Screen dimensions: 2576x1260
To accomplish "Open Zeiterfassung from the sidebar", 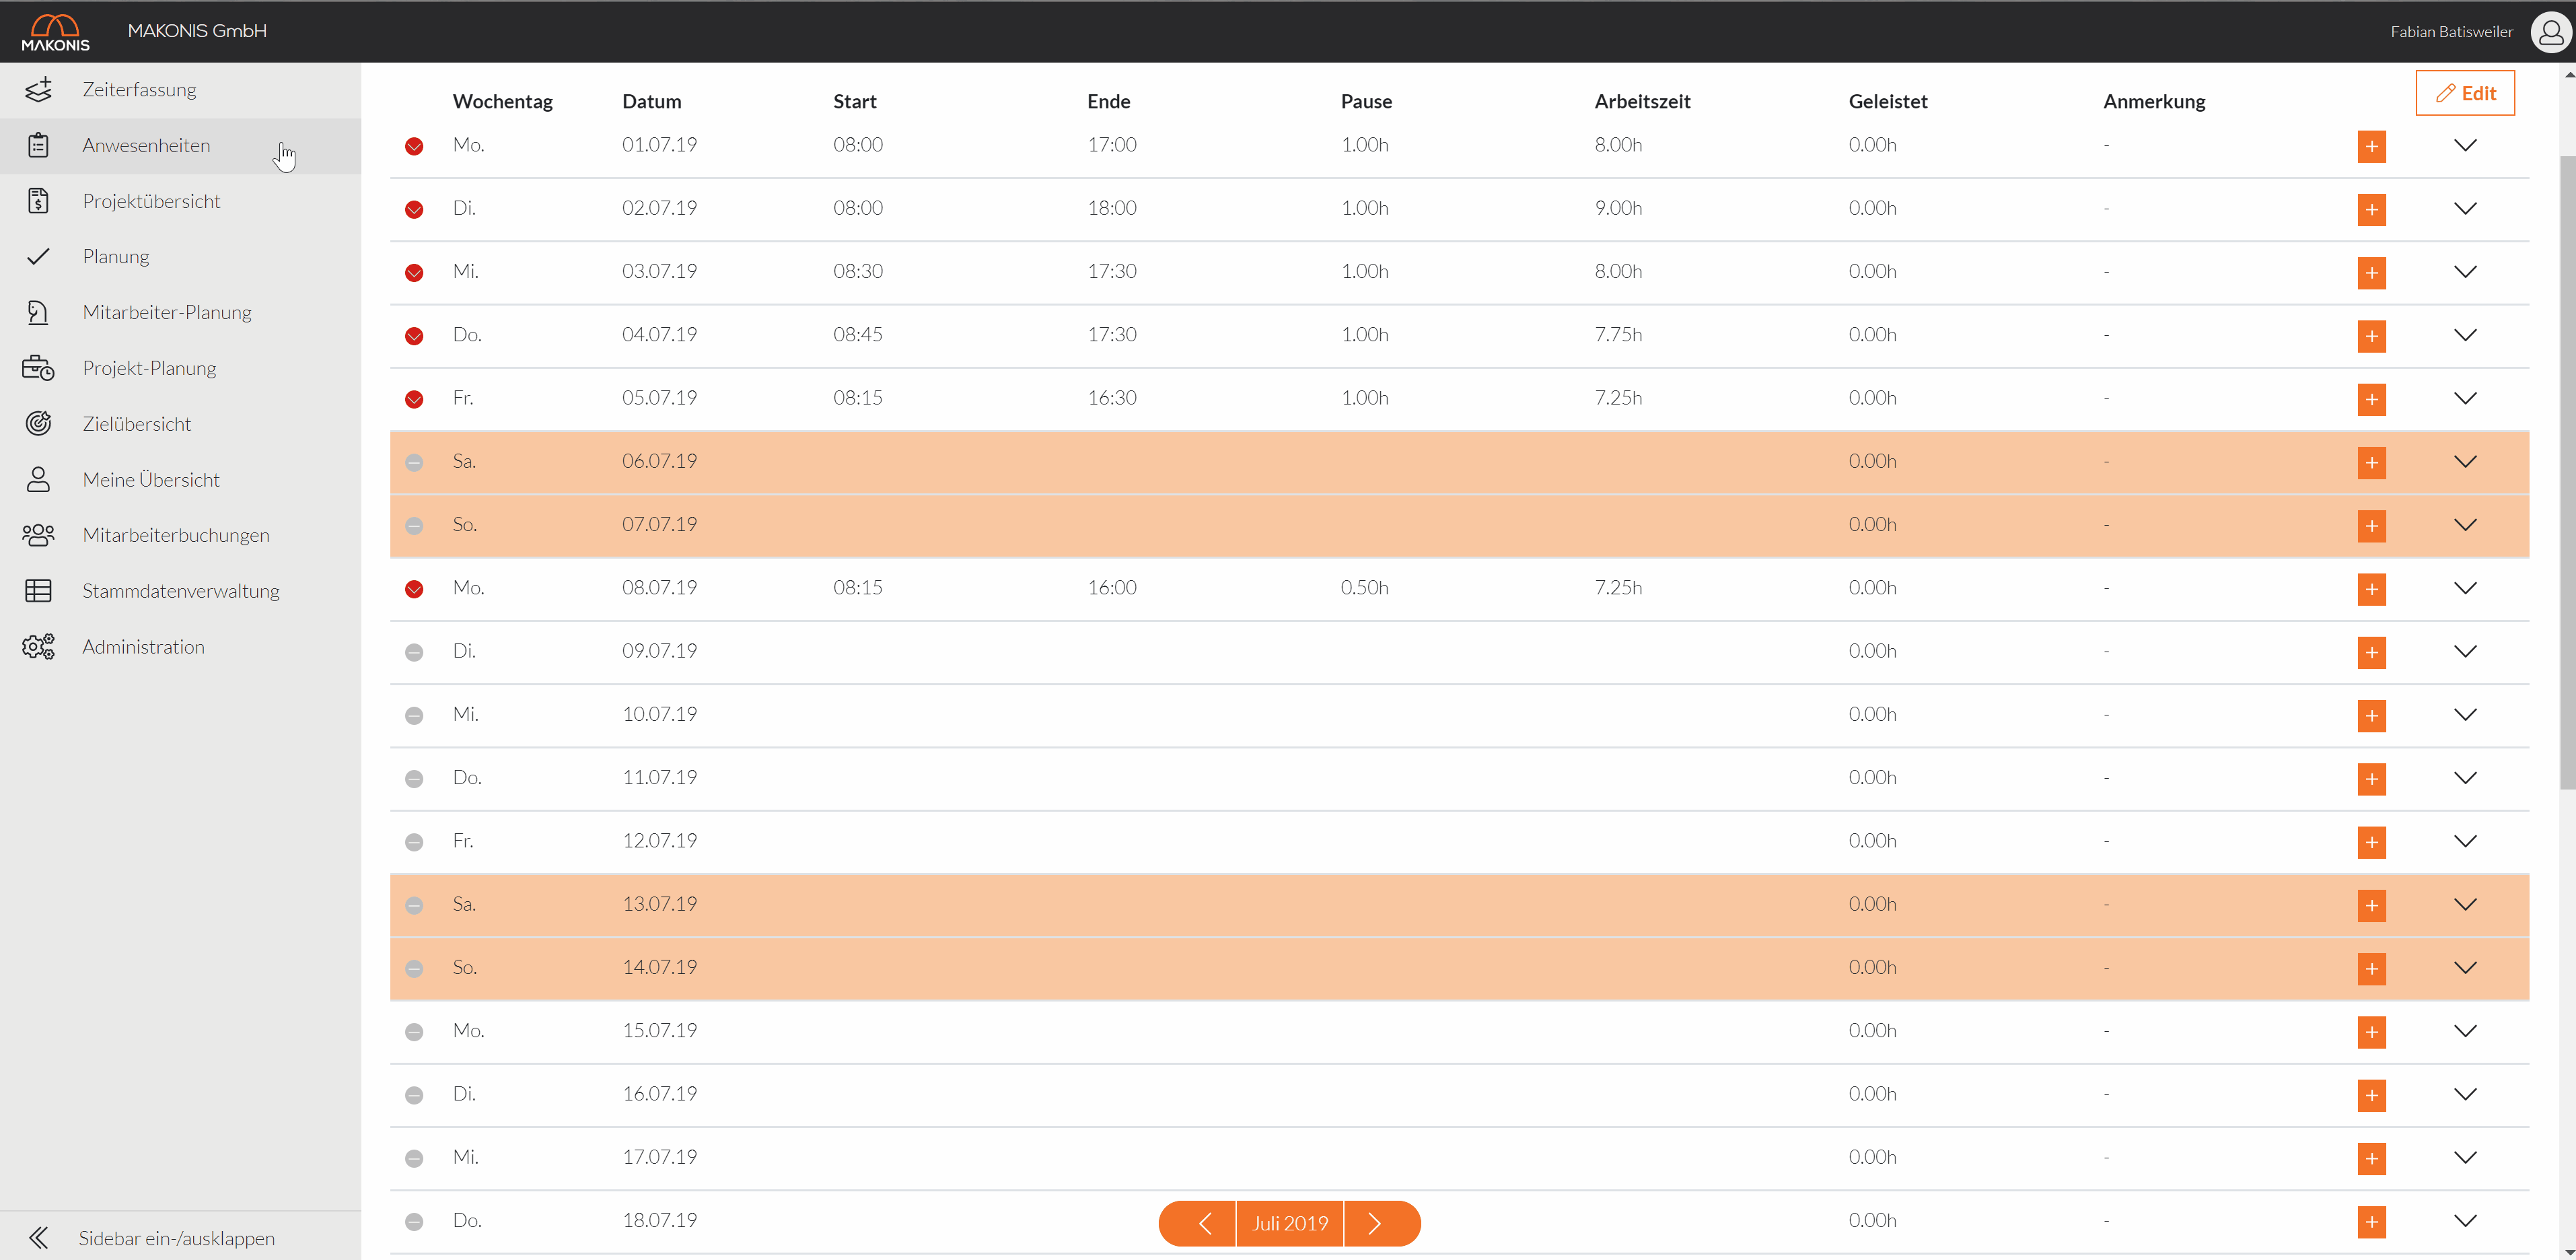I will [180, 90].
